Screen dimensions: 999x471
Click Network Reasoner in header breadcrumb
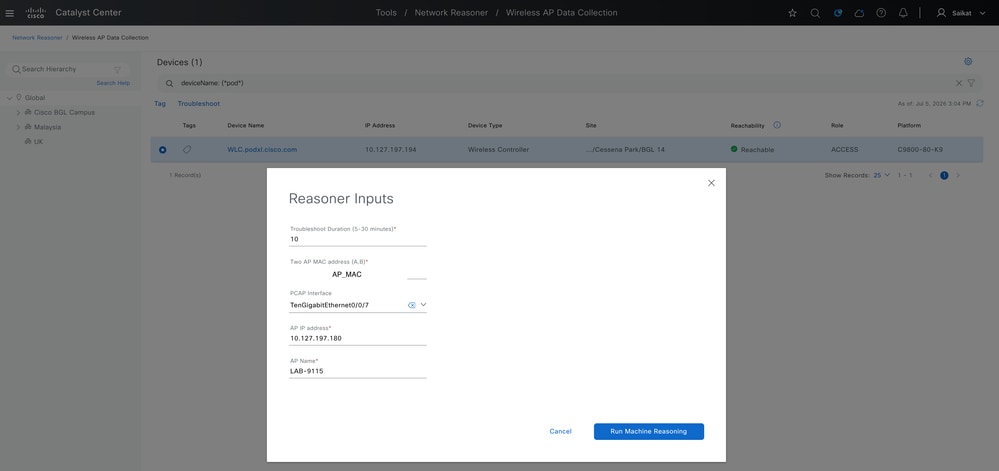[451, 13]
